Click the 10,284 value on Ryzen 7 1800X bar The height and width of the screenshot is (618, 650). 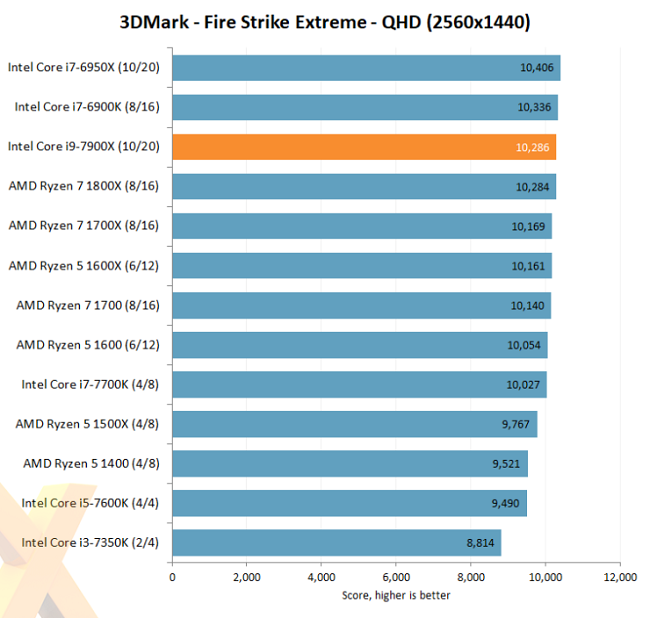[532, 186]
